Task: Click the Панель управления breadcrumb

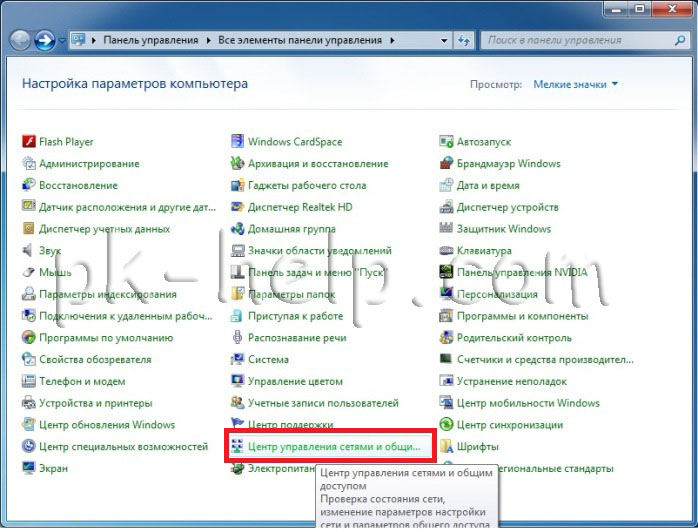Action: [151, 41]
